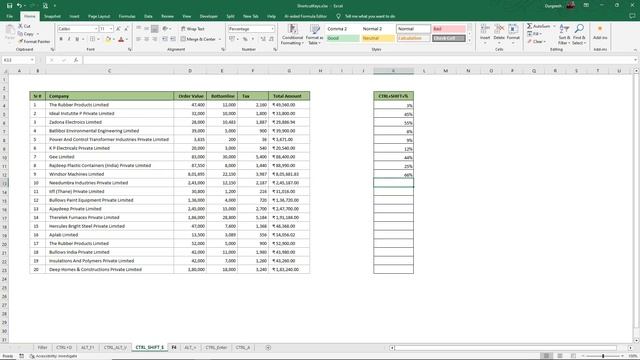The width and height of the screenshot is (640, 360).
Task: Save the workbook from Quick Access Toolbar
Action: click(x=9, y=6)
